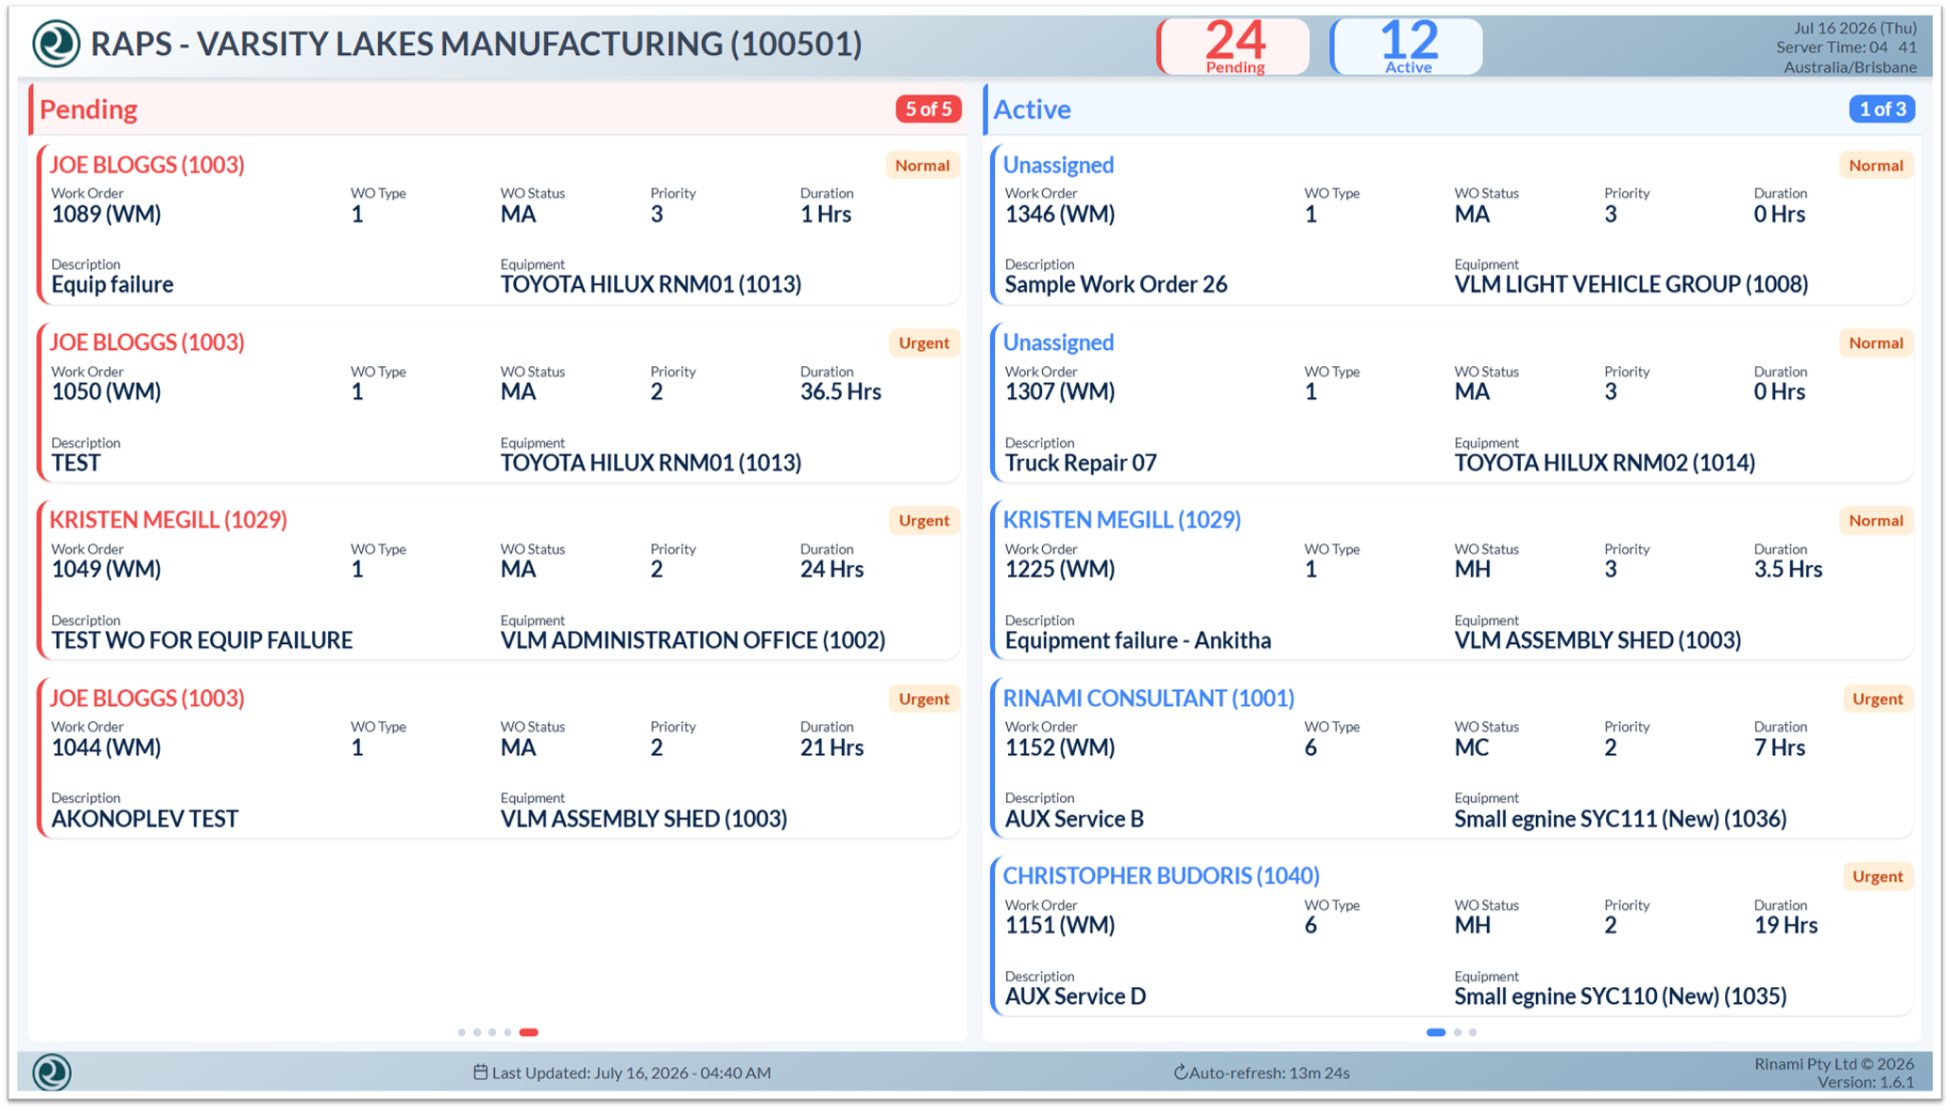Click the Australia/Brisbane timezone label
Viewport: 1950px width, 1110px height.
tap(1850, 67)
